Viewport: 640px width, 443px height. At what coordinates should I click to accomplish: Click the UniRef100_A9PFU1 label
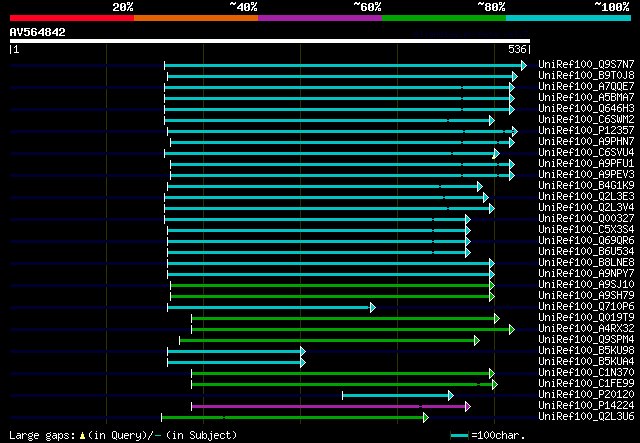[586, 163]
